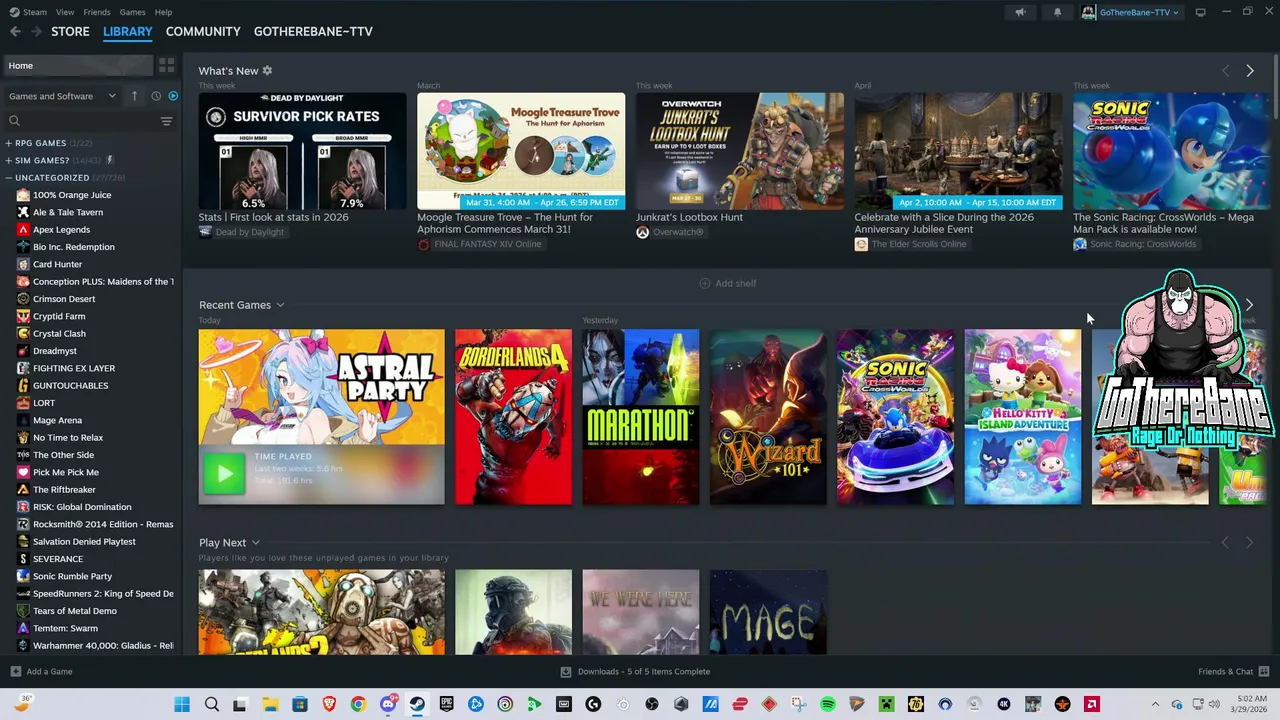Open the What's New settings gear
The image size is (1280, 720).
pyautogui.click(x=267, y=71)
